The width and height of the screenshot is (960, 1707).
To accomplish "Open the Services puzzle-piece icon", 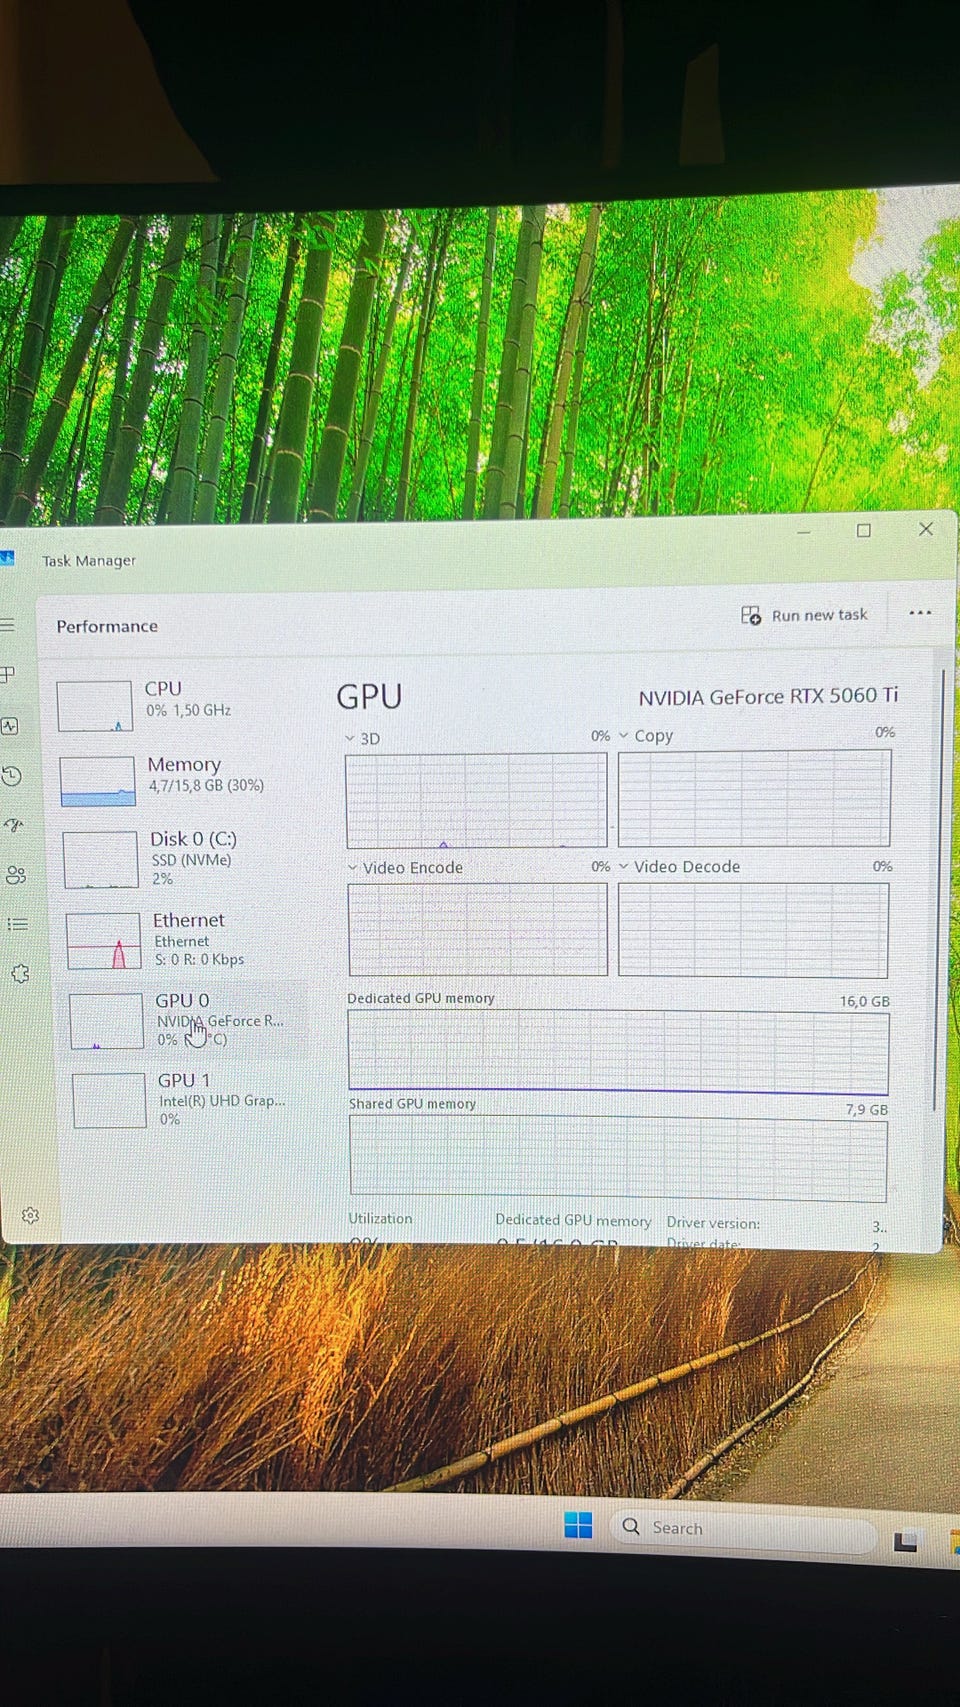I will (20, 973).
